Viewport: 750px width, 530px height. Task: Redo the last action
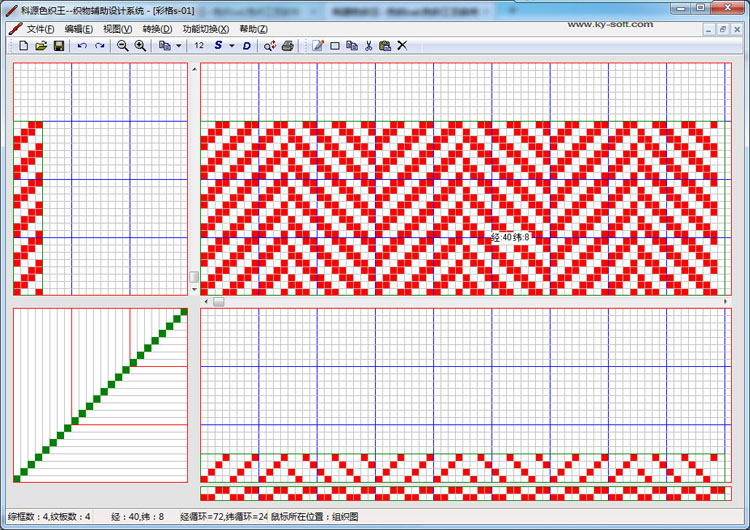(99, 46)
